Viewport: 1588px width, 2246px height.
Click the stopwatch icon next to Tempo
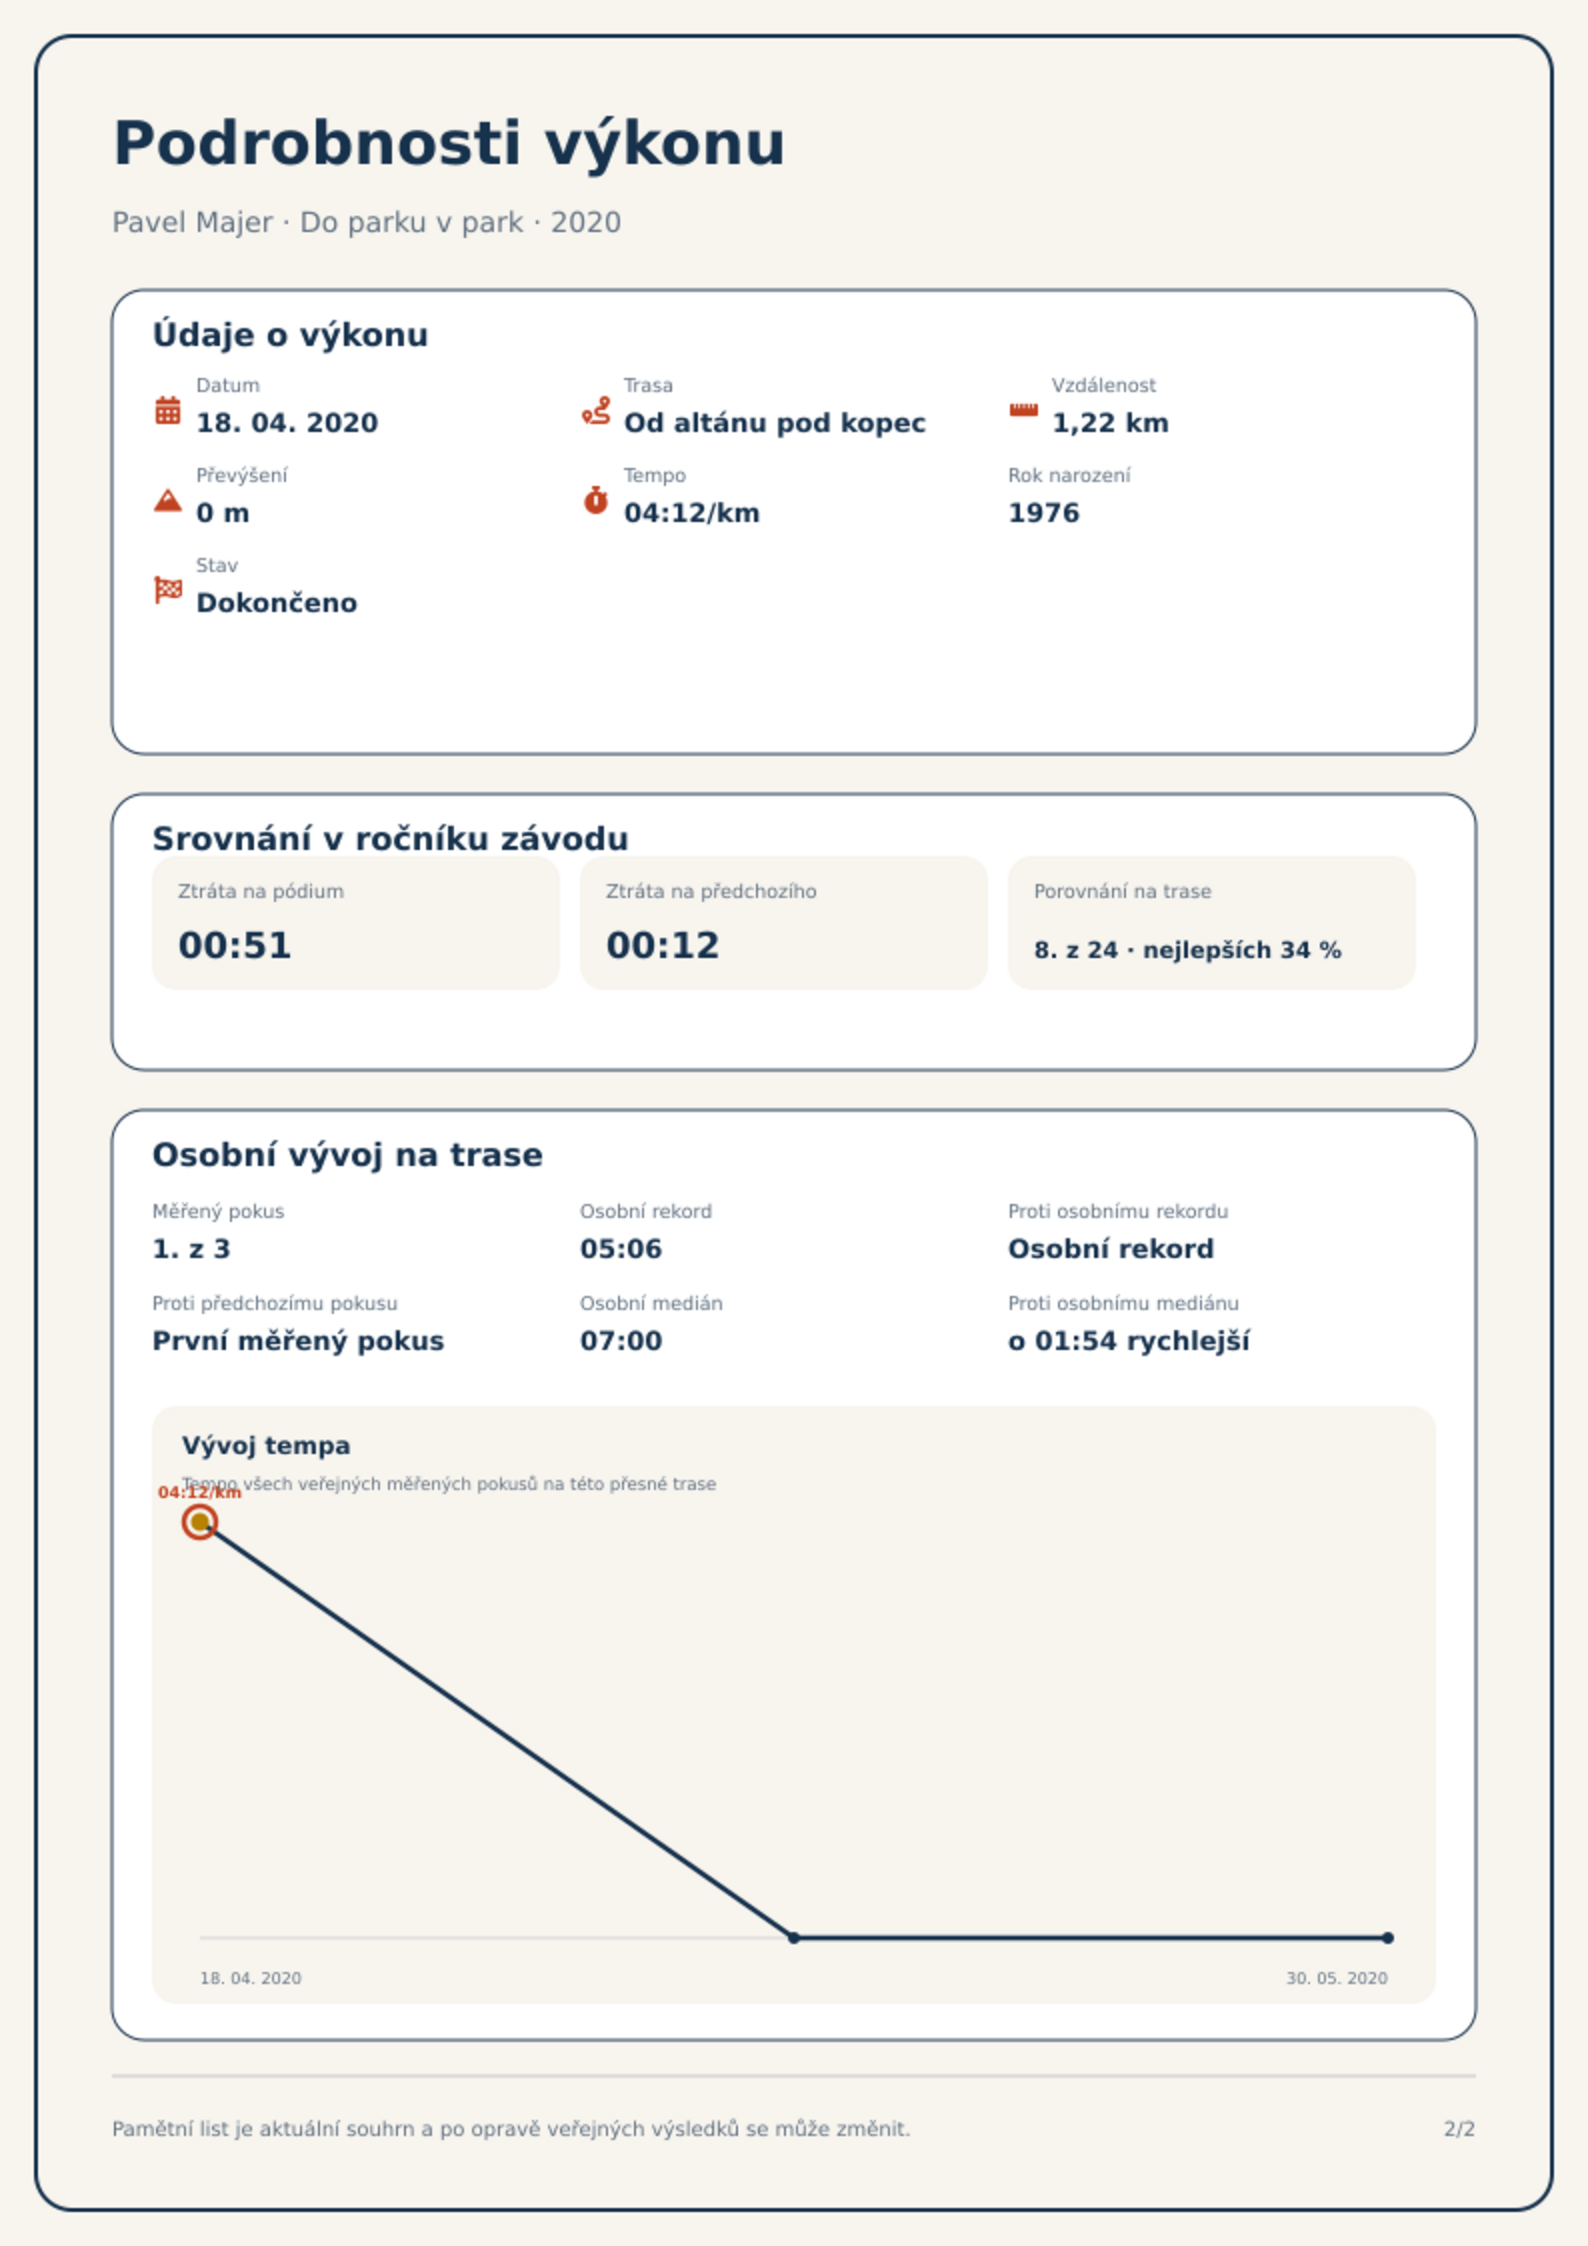(596, 500)
